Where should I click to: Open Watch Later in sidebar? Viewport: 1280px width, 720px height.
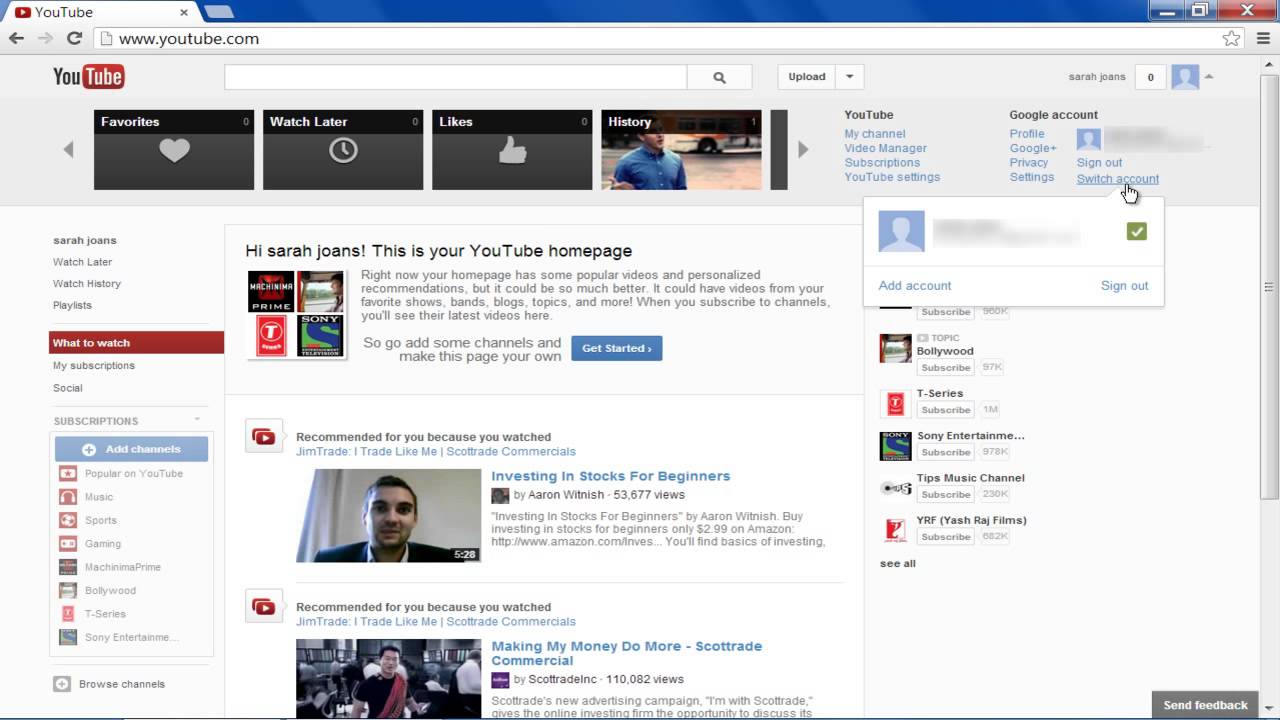click(82, 262)
